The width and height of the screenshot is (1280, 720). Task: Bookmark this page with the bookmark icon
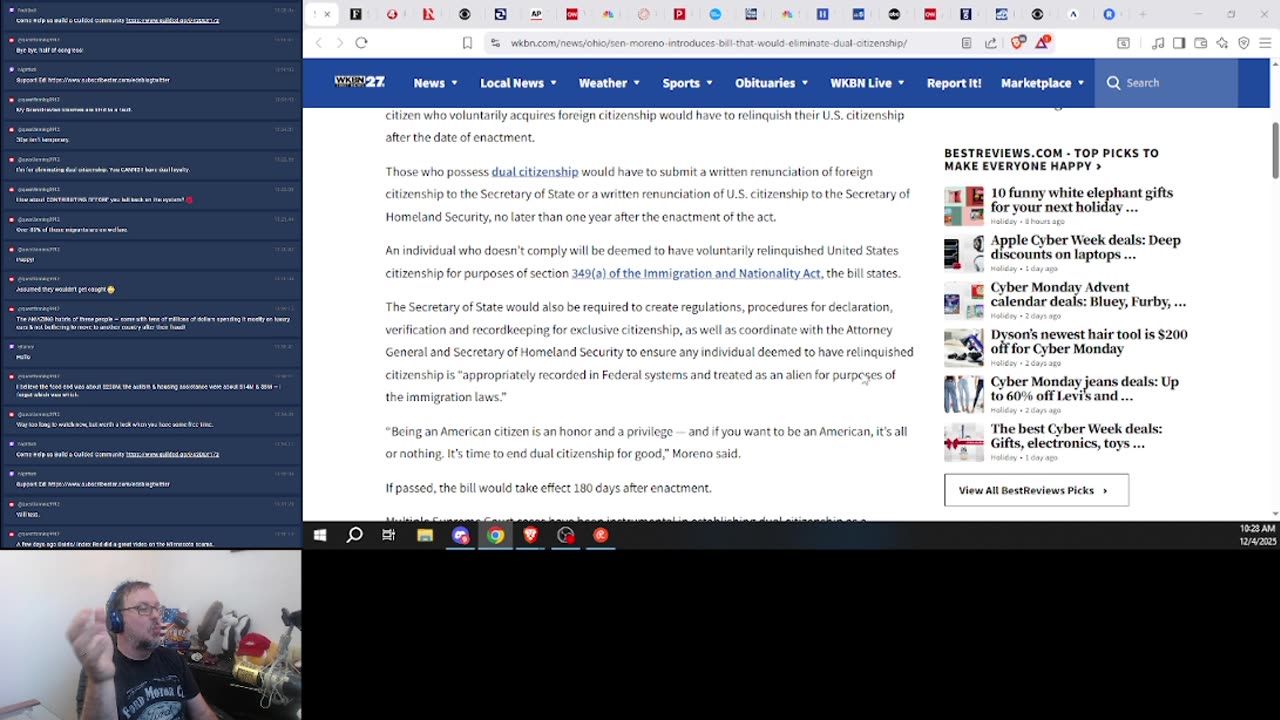(467, 43)
